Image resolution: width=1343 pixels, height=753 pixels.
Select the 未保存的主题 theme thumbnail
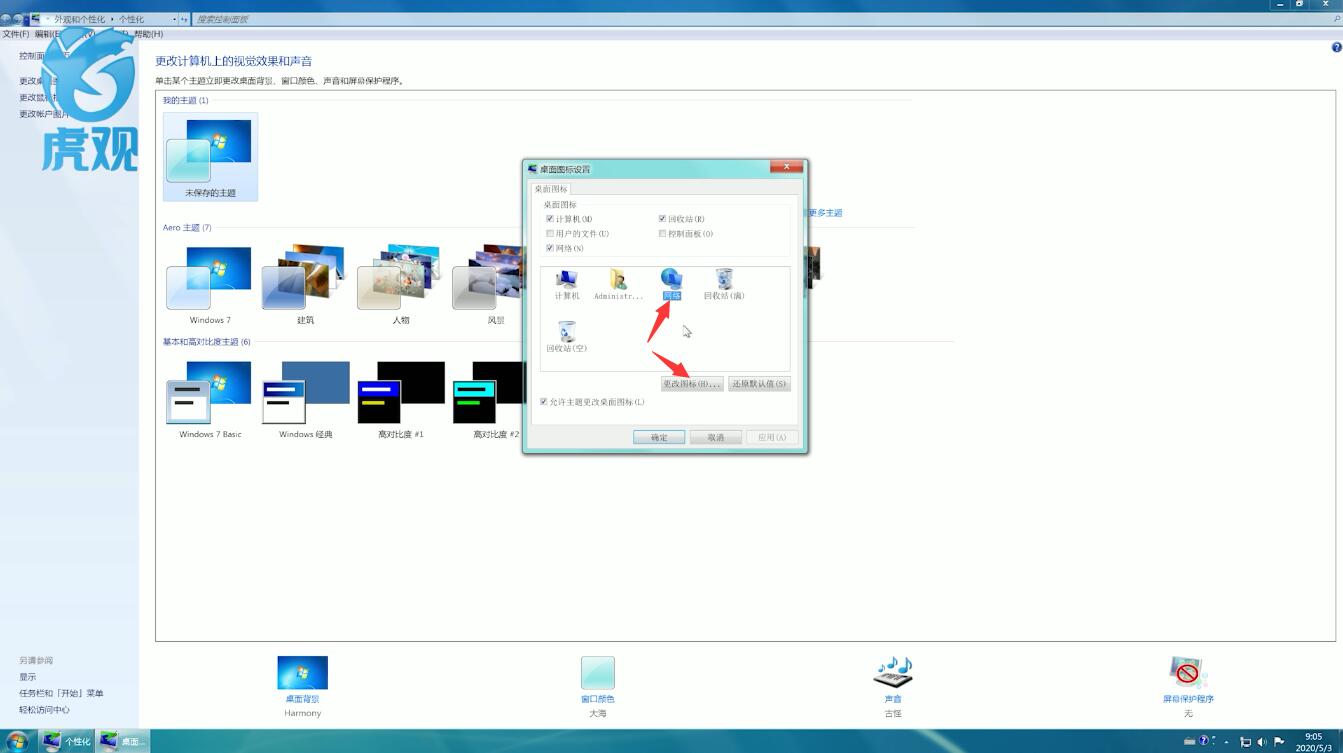coord(210,157)
